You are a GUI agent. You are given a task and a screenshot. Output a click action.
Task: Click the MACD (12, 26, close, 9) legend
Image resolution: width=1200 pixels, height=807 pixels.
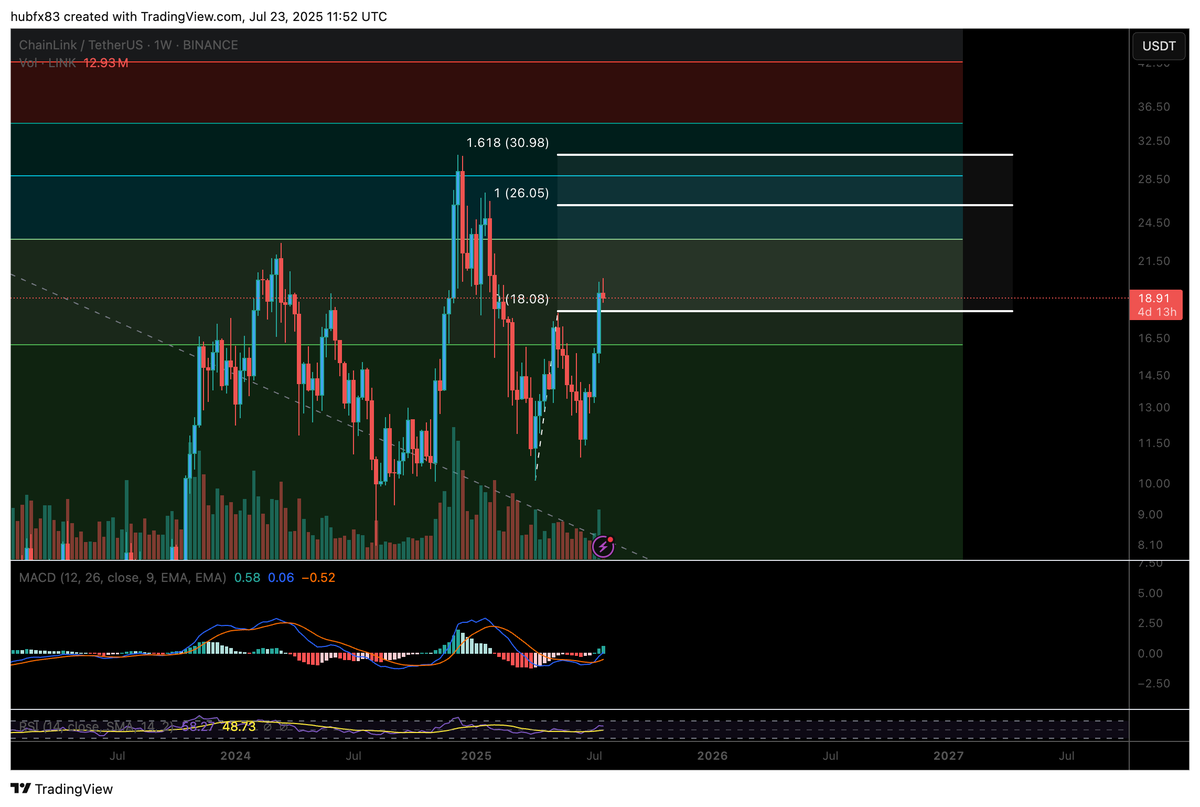121,577
